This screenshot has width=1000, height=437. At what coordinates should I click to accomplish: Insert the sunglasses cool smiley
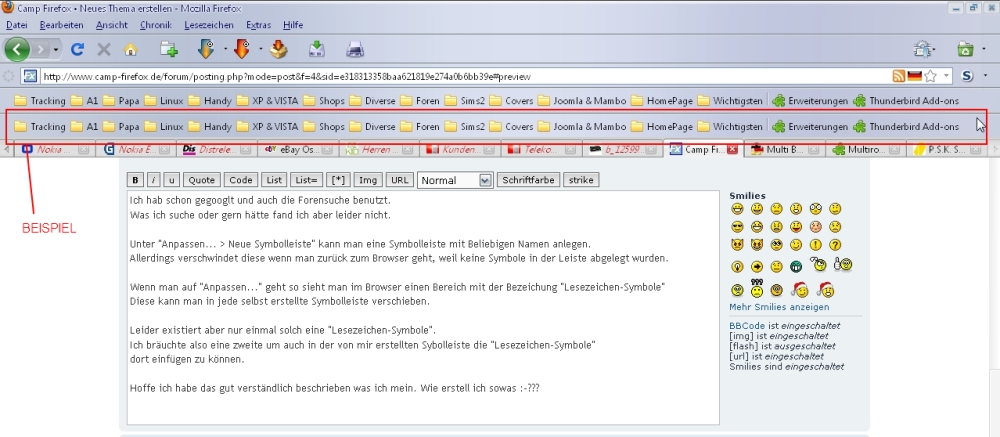[737, 226]
